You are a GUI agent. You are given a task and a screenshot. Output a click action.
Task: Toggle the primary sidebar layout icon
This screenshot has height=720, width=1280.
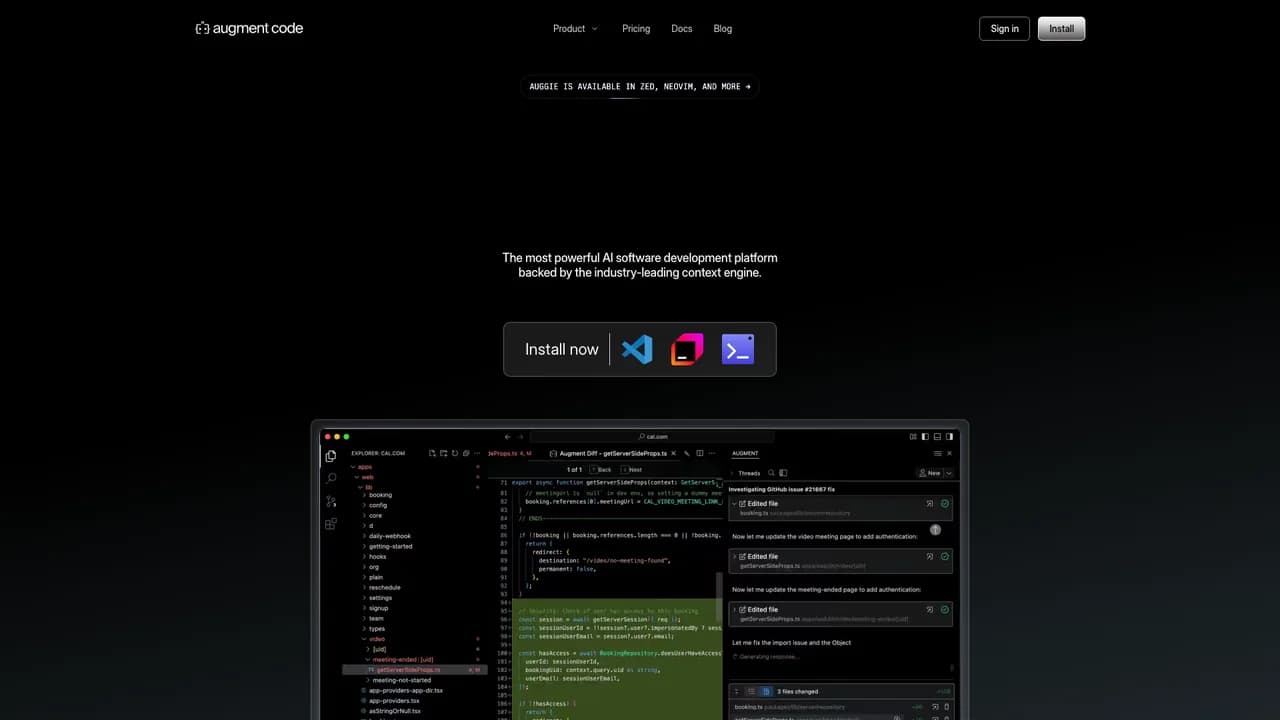tap(925, 437)
